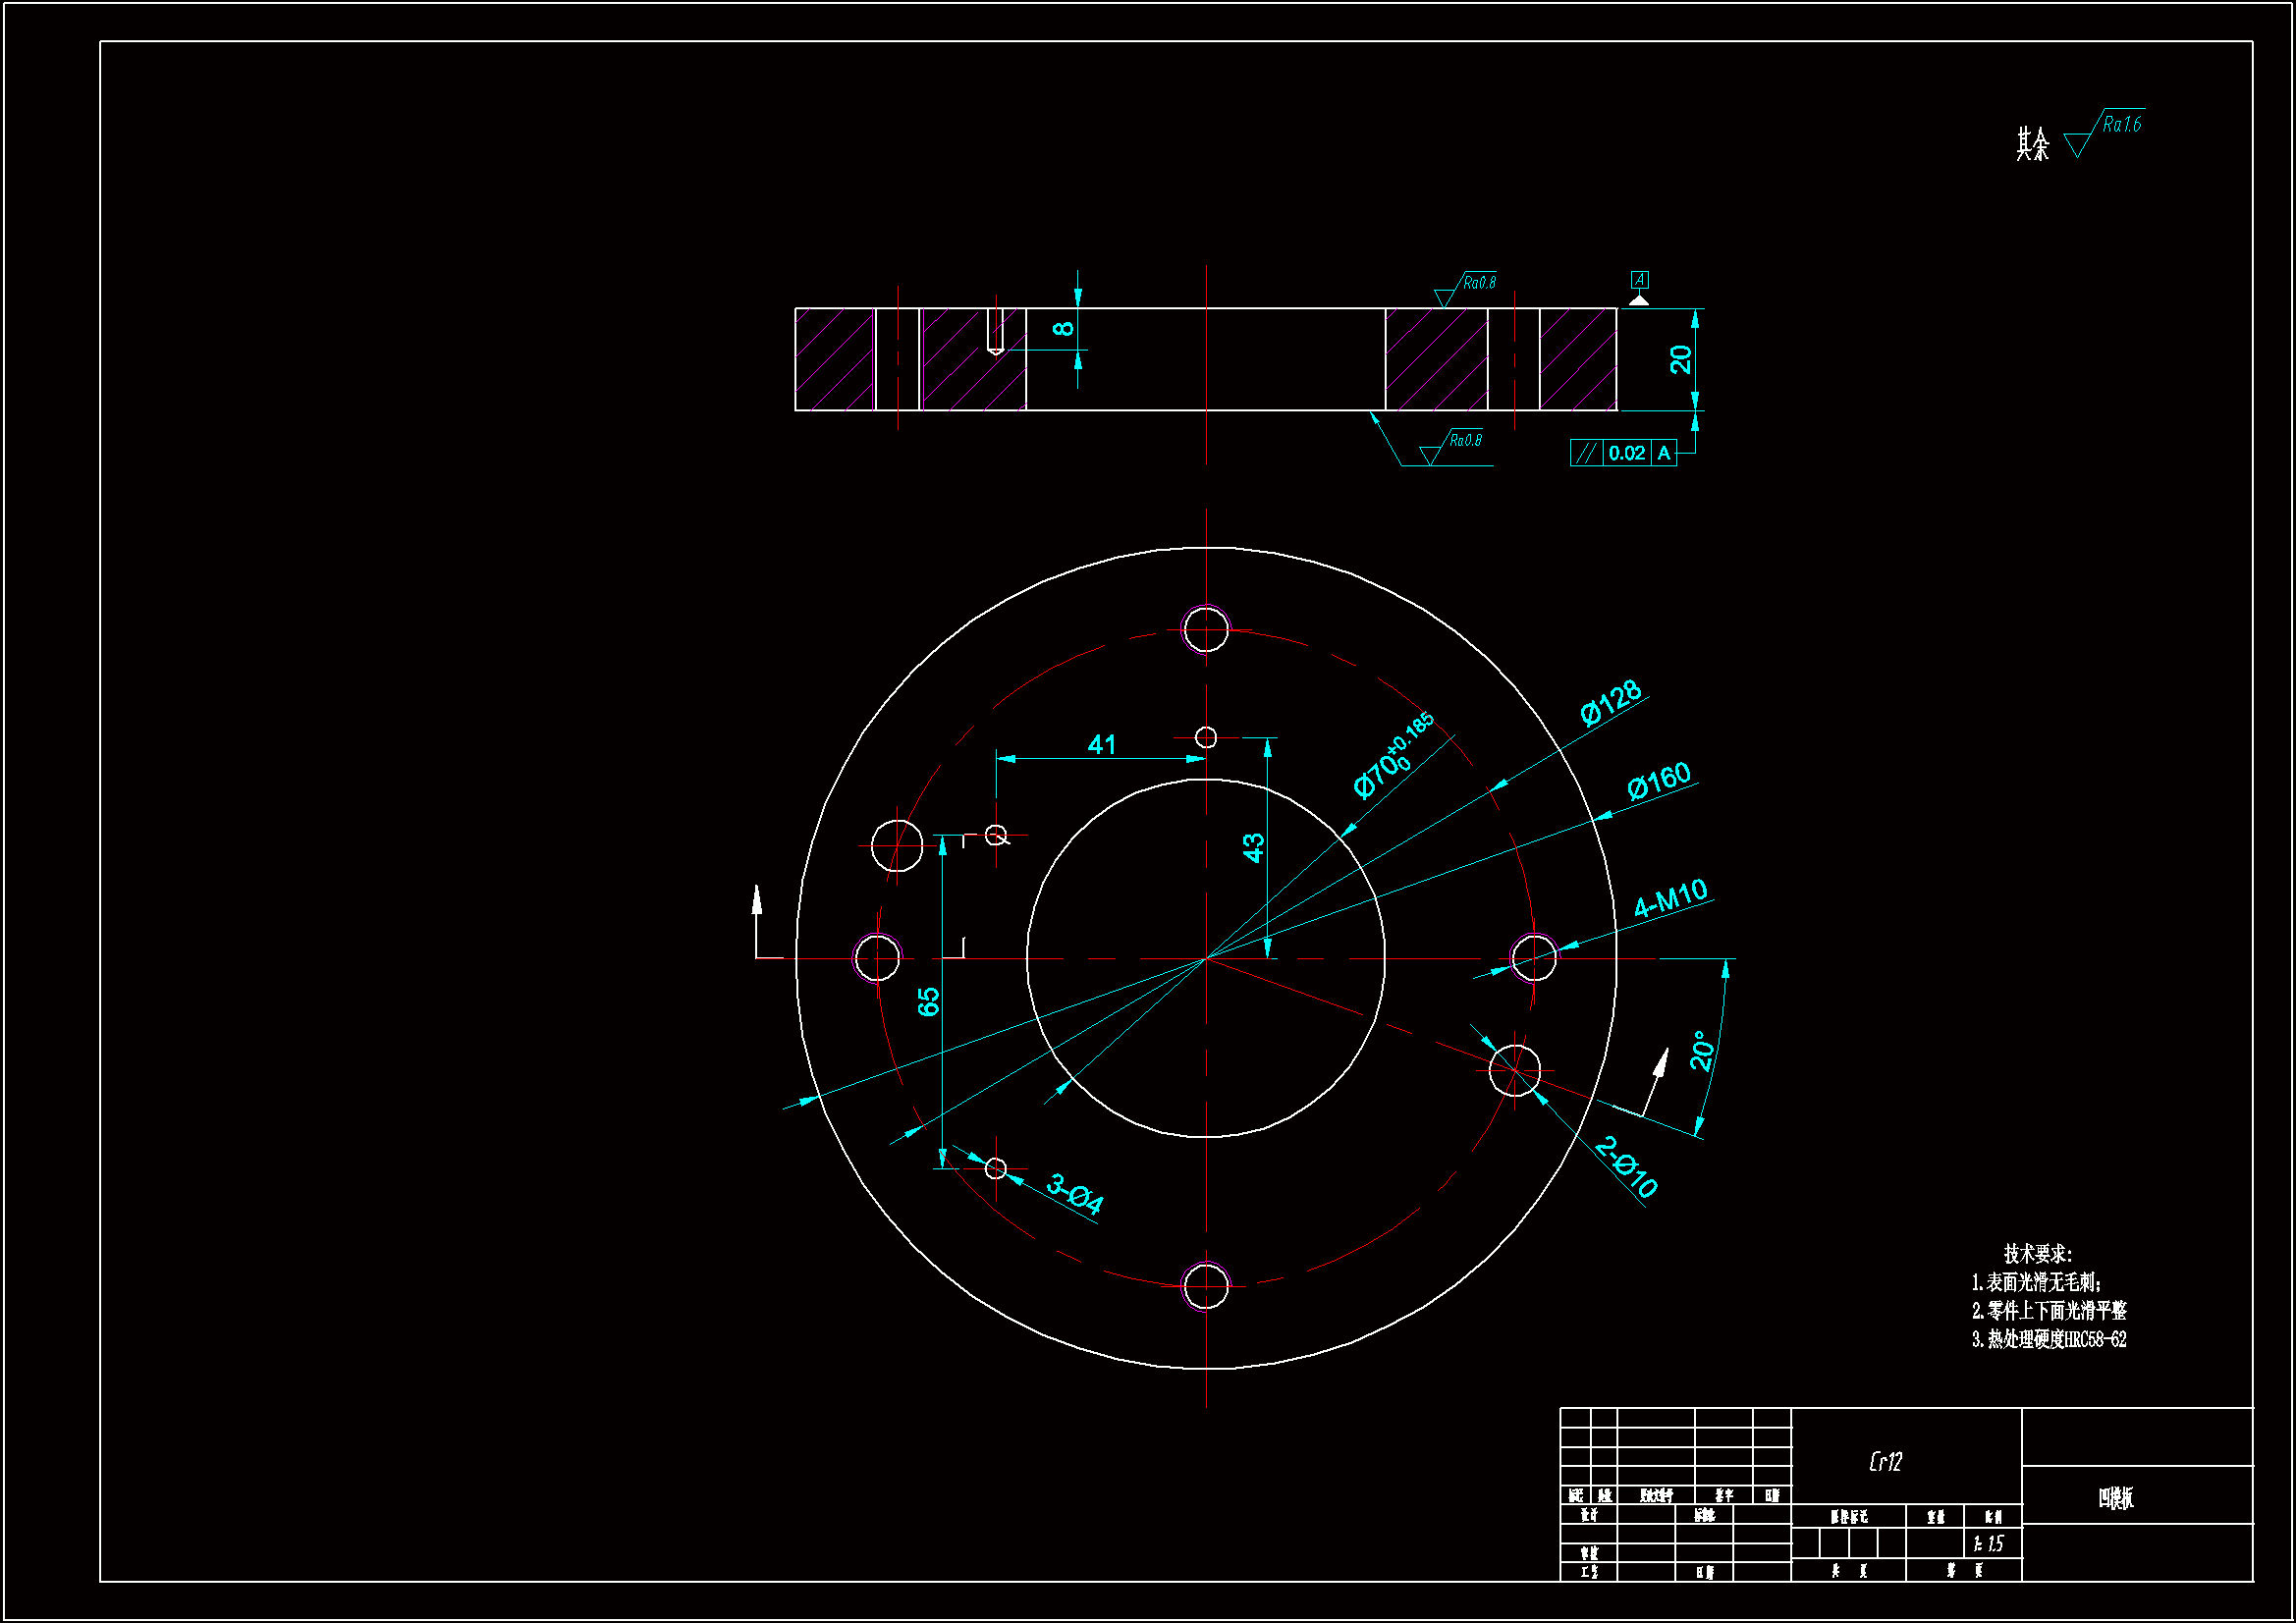Select the 20 thickness dimension in section view

click(1681, 359)
